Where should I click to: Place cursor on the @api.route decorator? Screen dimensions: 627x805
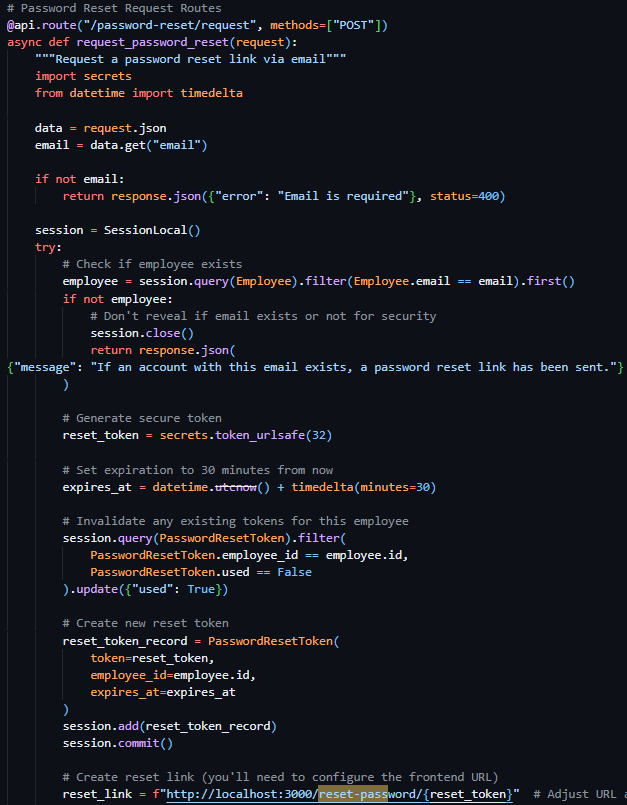[40, 24]
